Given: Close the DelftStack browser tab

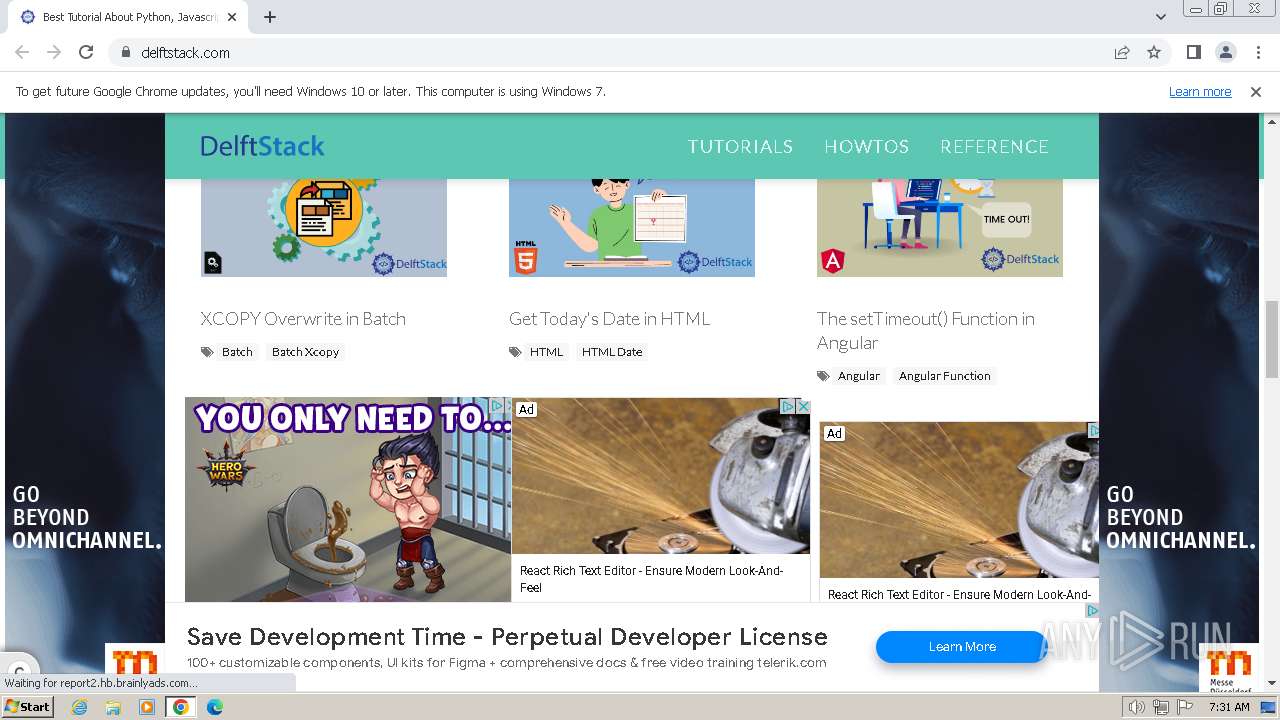Looking at the screenshot, I should 233,17.
